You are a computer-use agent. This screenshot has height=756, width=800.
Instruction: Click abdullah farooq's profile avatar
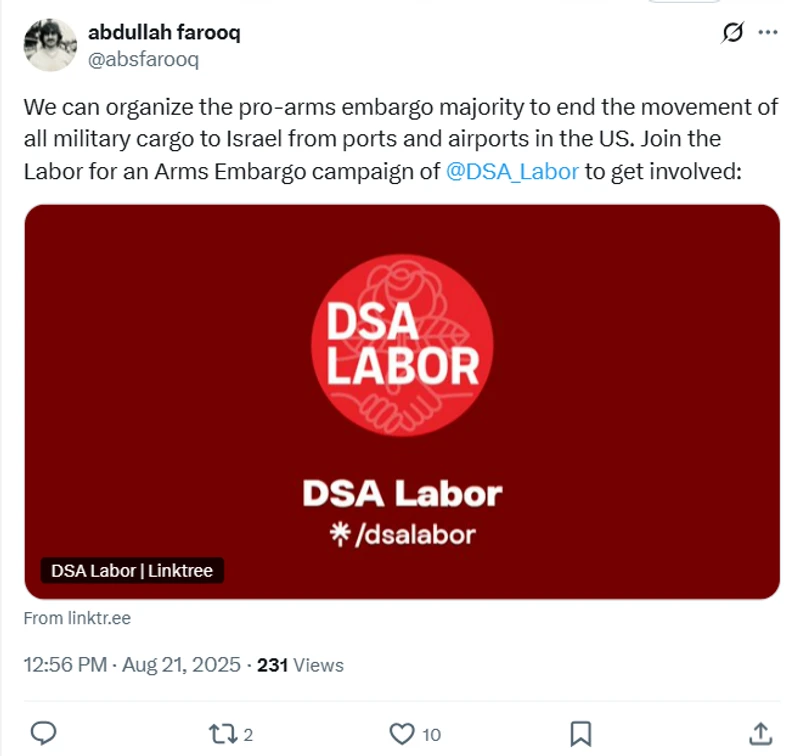[50, 45]
